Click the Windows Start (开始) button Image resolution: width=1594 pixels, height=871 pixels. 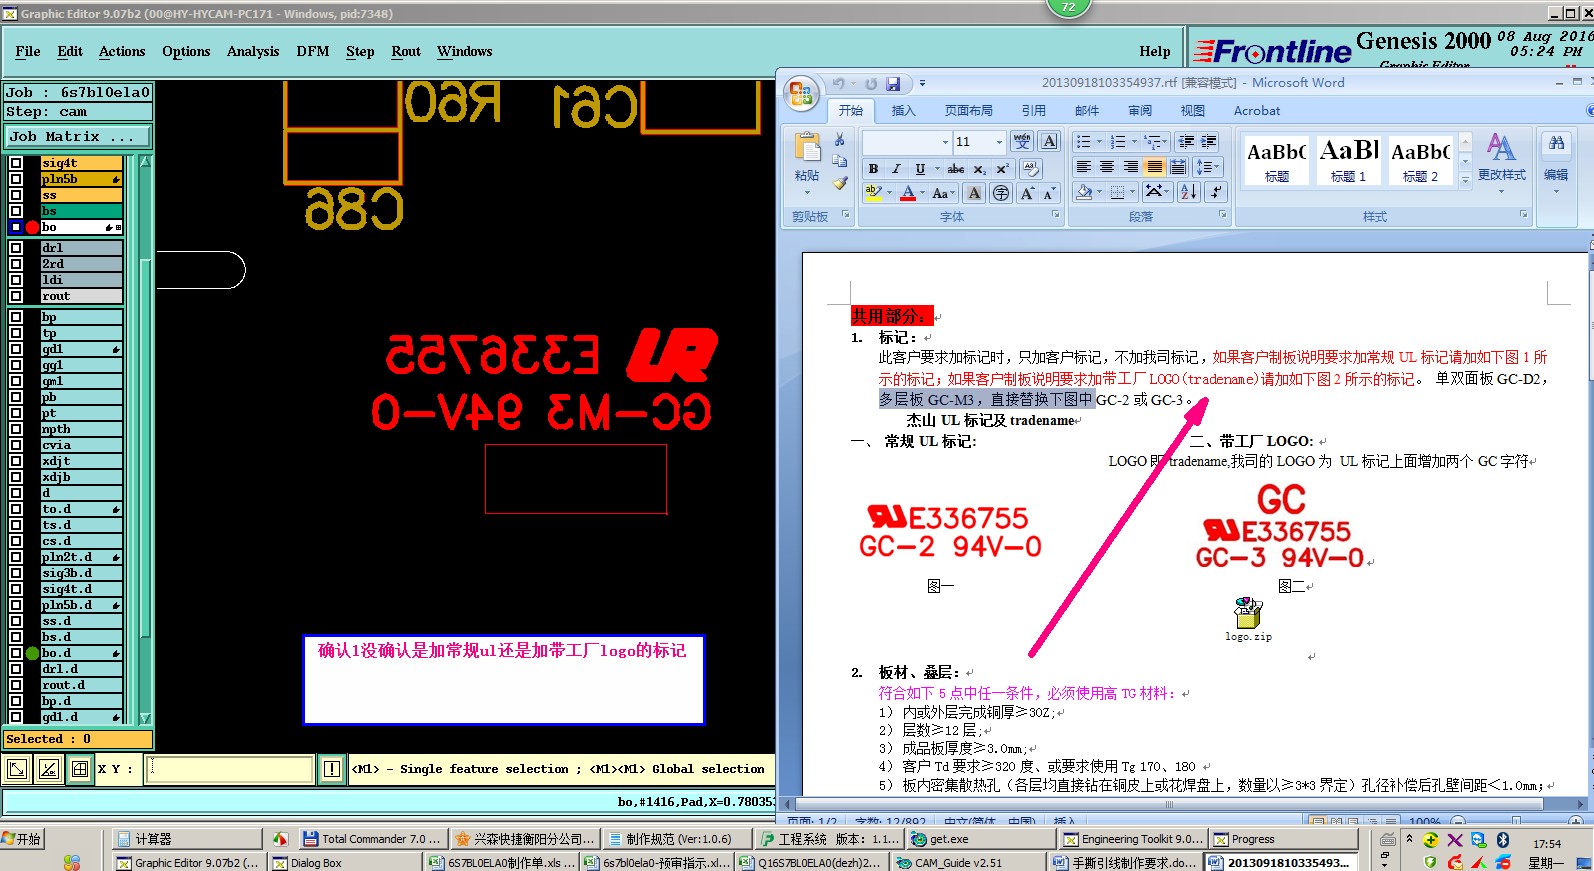point(22,839)
